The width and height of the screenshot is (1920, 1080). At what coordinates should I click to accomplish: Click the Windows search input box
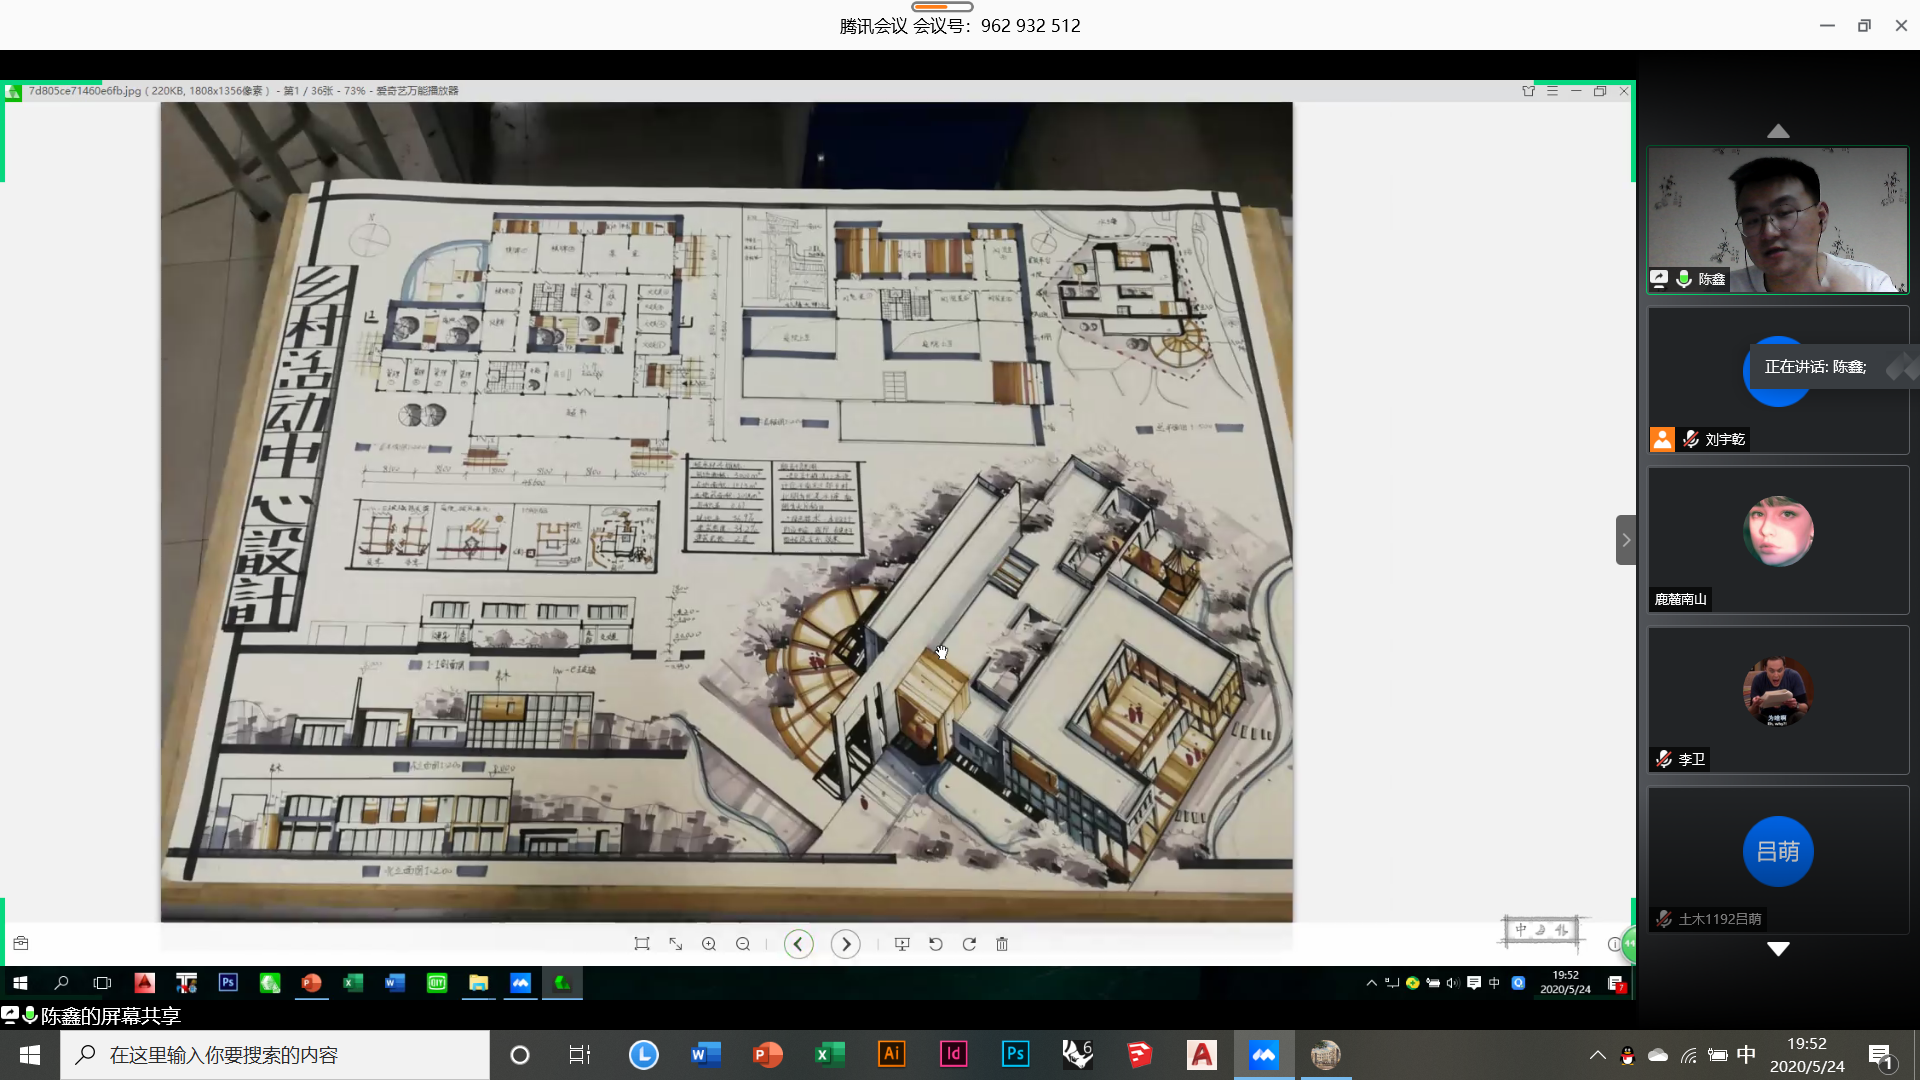pyautogui.click(x=280, y=1055)
